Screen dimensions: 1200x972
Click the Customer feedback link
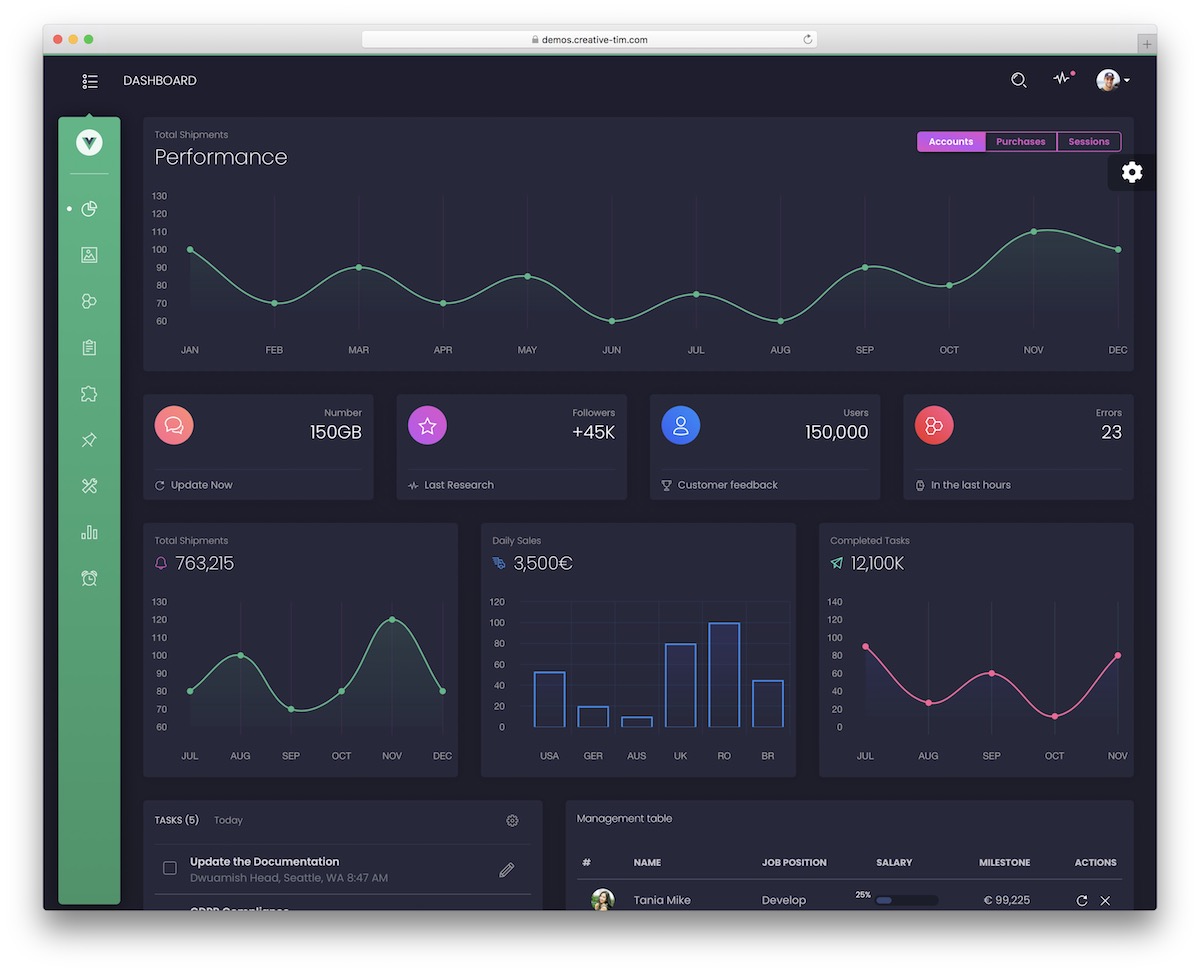pos(720,485)
